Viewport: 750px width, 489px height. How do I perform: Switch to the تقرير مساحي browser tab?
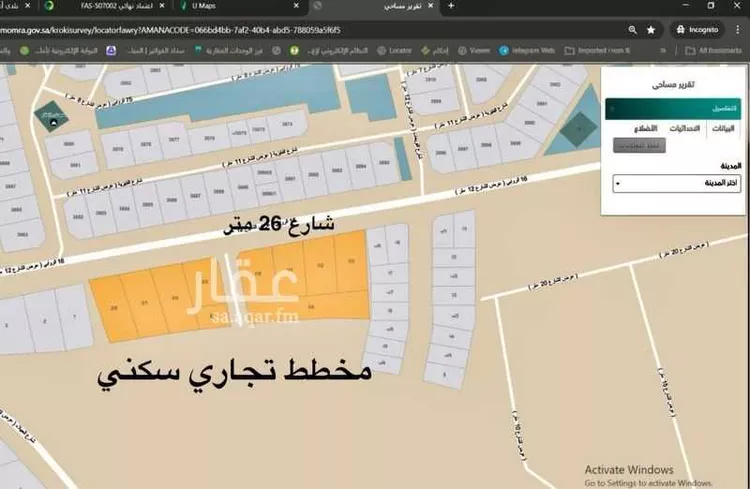(373, 6)
